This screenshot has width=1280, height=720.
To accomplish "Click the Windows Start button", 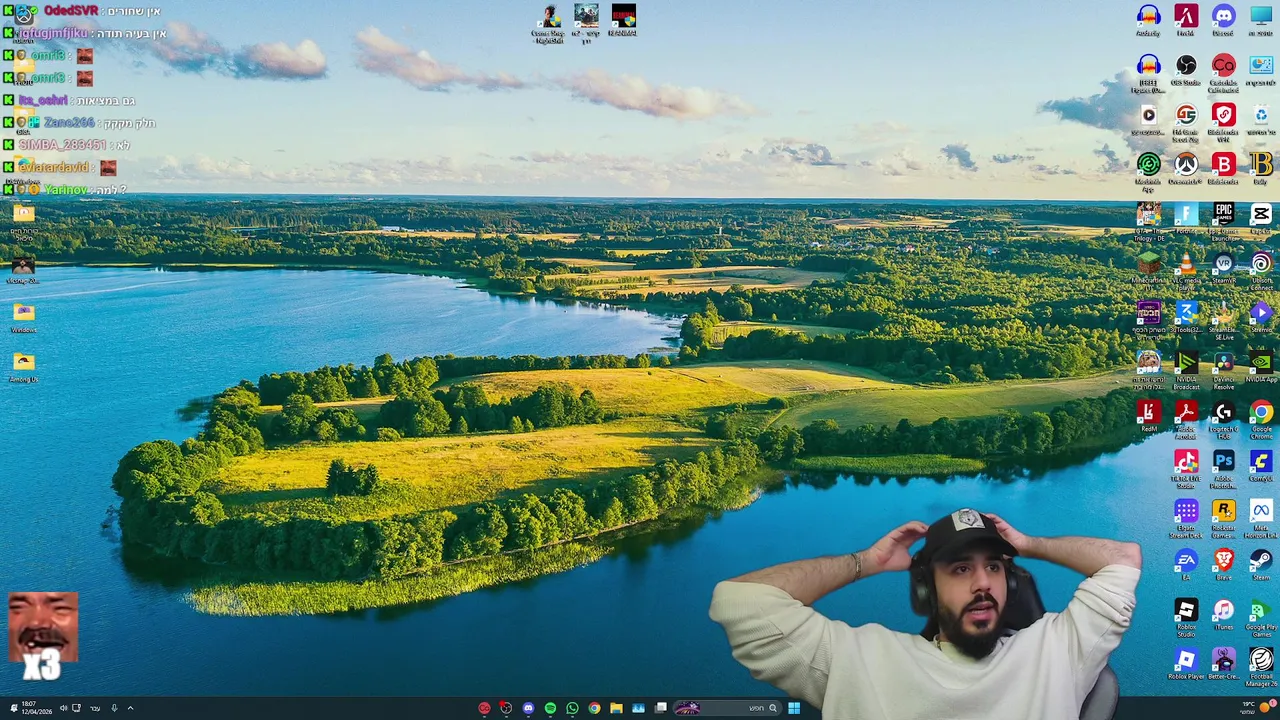I will (x=793, y=708).
